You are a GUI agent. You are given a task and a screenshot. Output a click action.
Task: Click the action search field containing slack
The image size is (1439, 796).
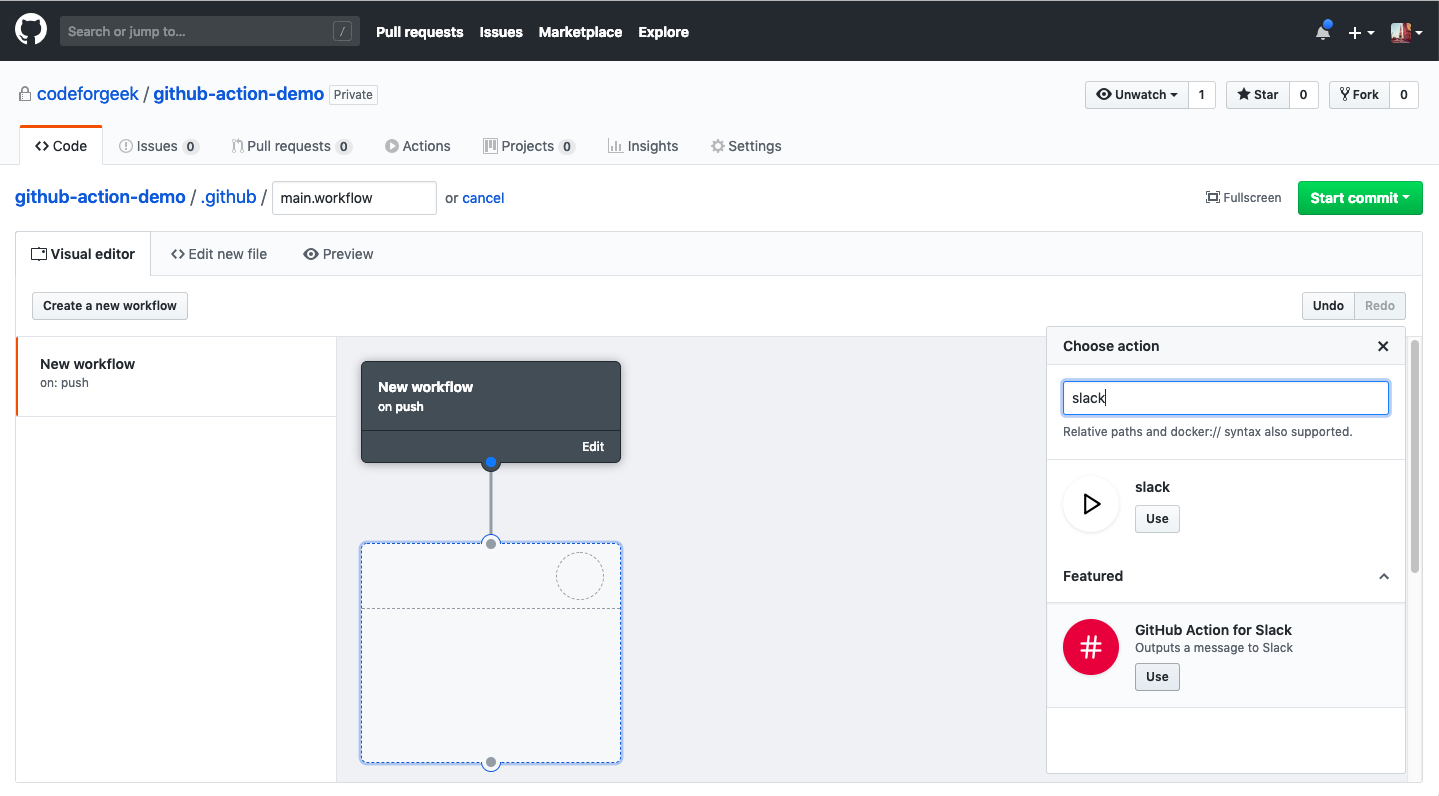tap(1226, 398)
